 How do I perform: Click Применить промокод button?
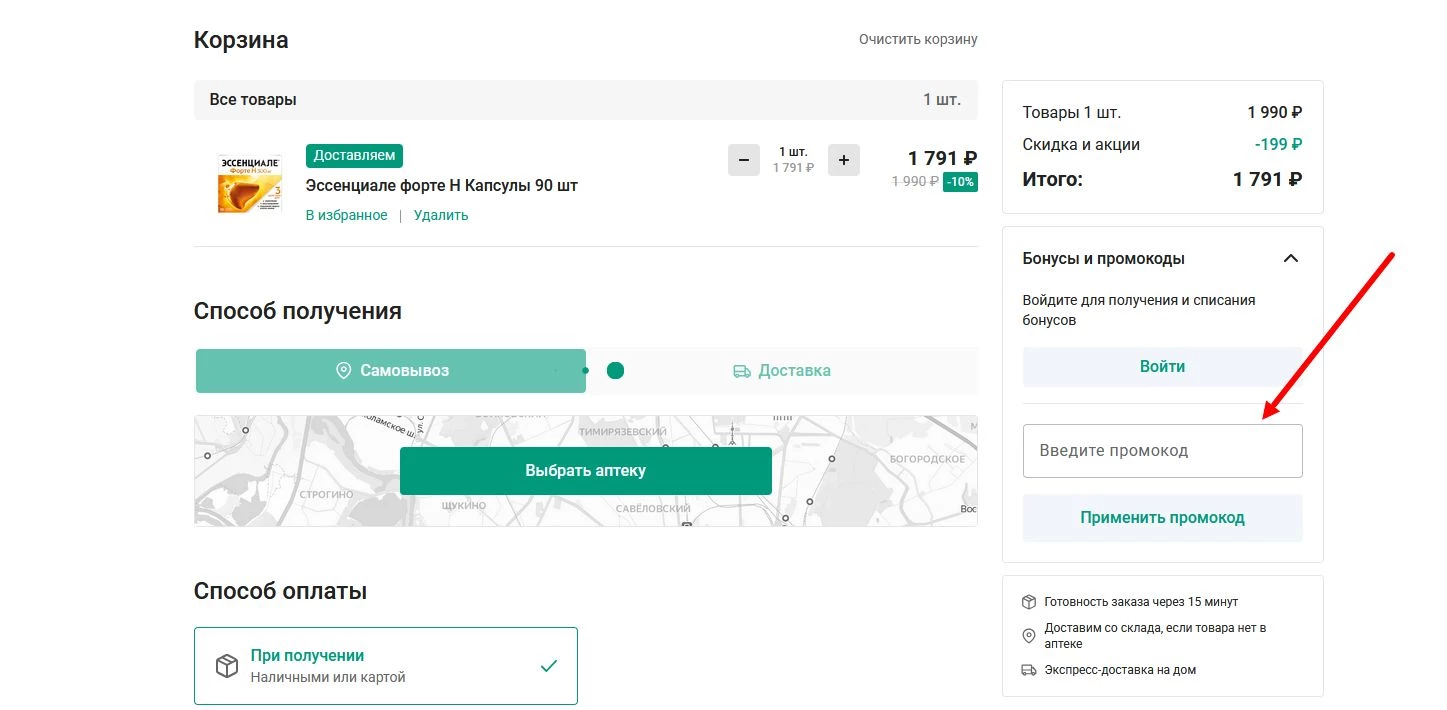1162,518
